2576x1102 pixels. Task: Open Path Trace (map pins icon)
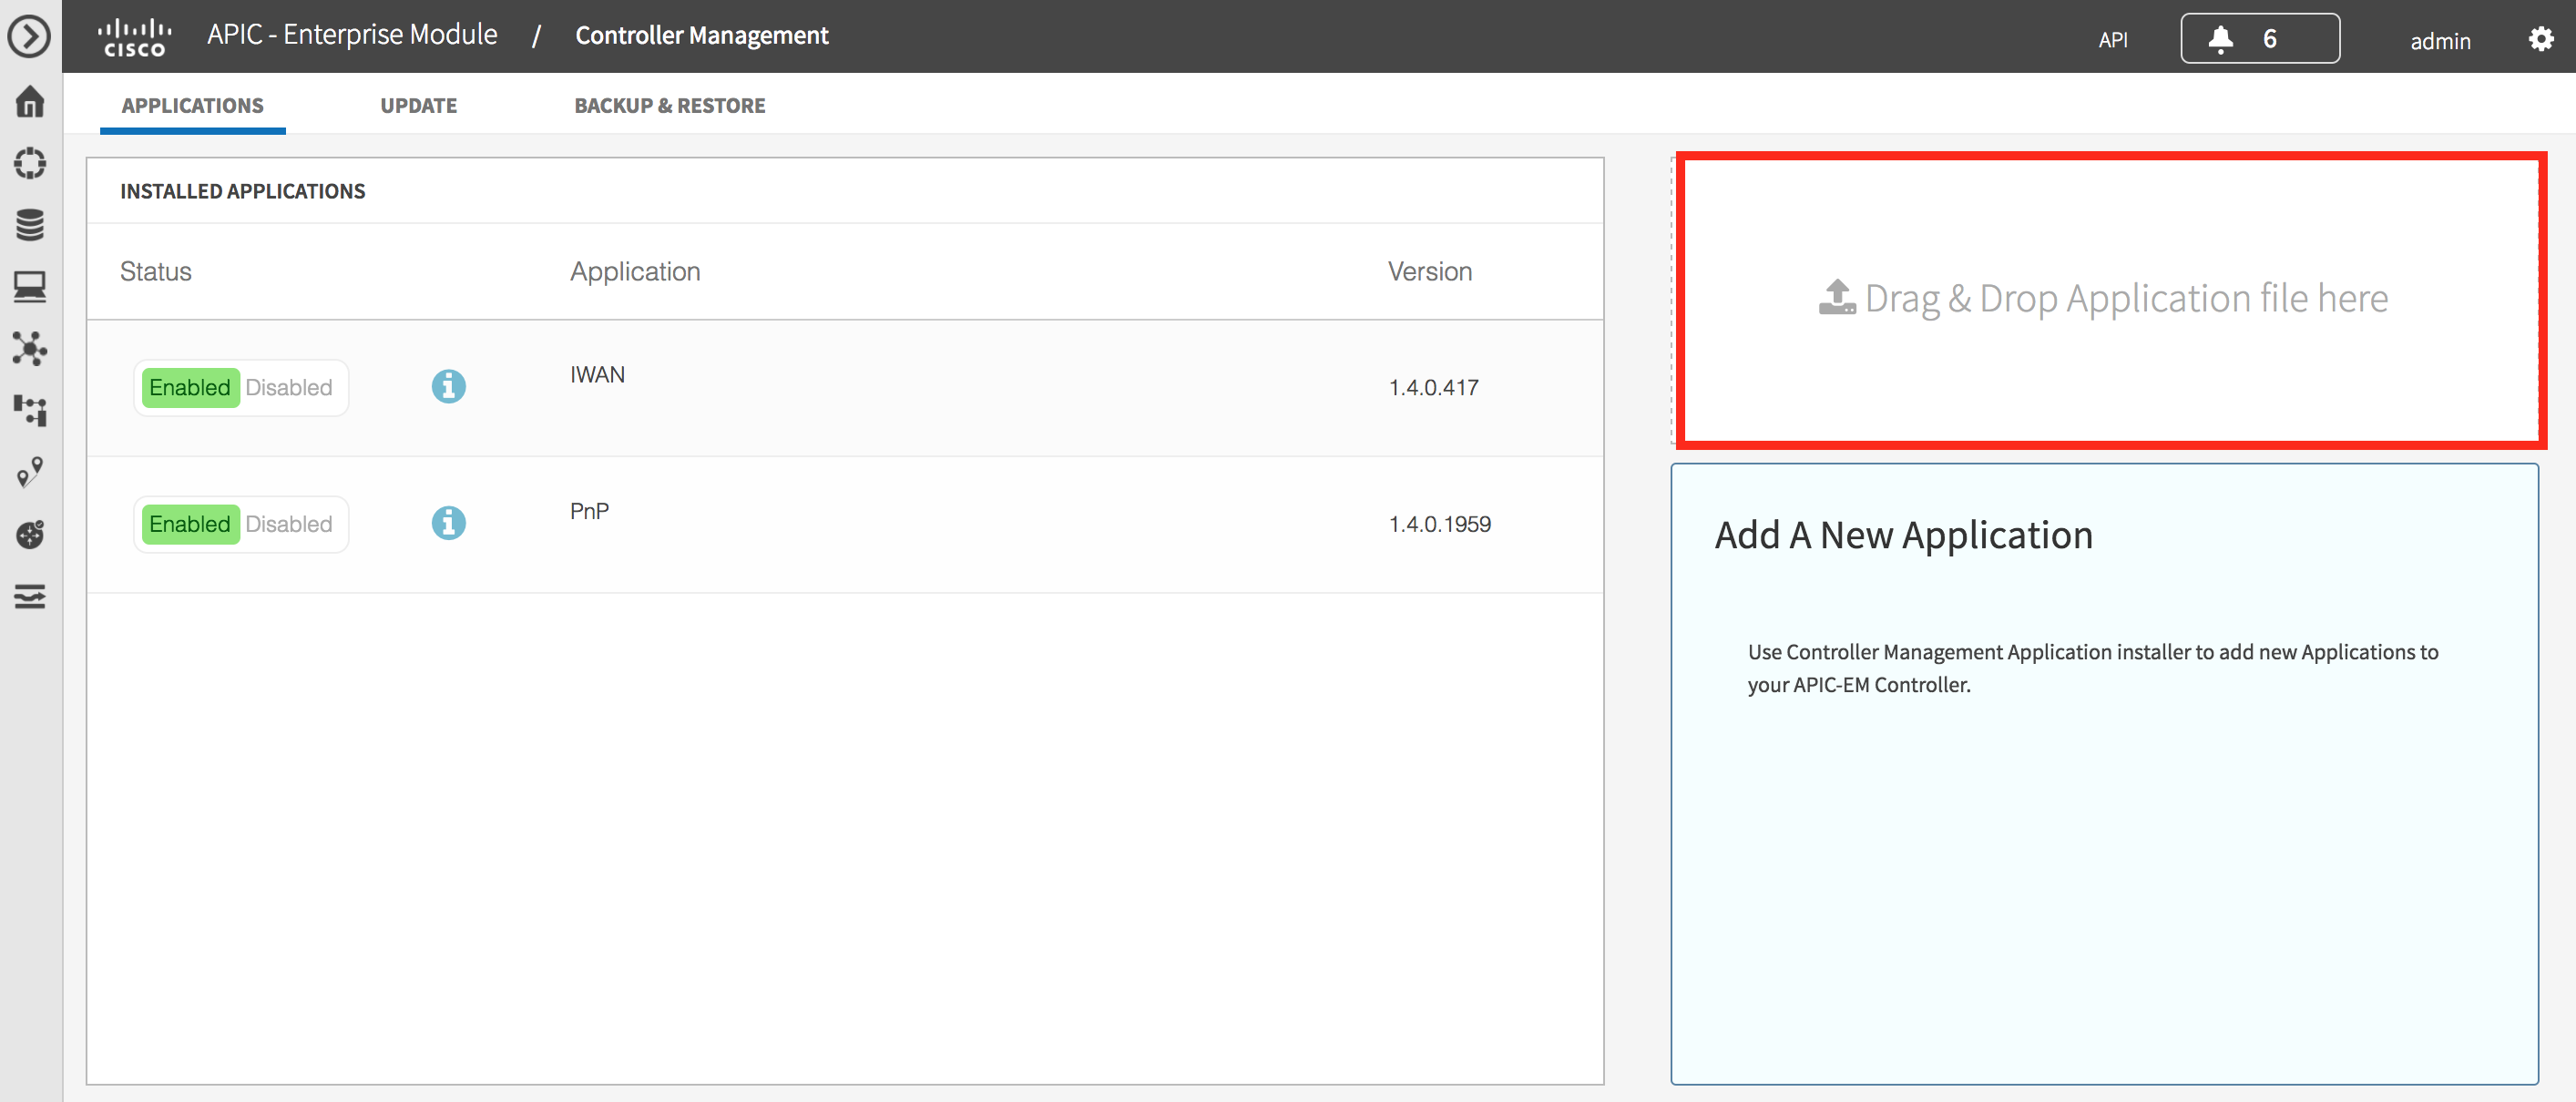point(30,472)
